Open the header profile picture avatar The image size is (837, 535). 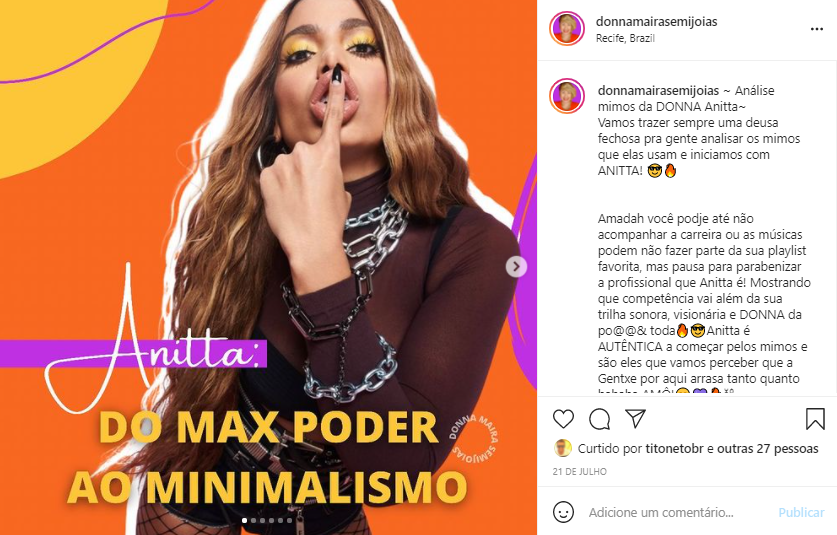[567, 29]
